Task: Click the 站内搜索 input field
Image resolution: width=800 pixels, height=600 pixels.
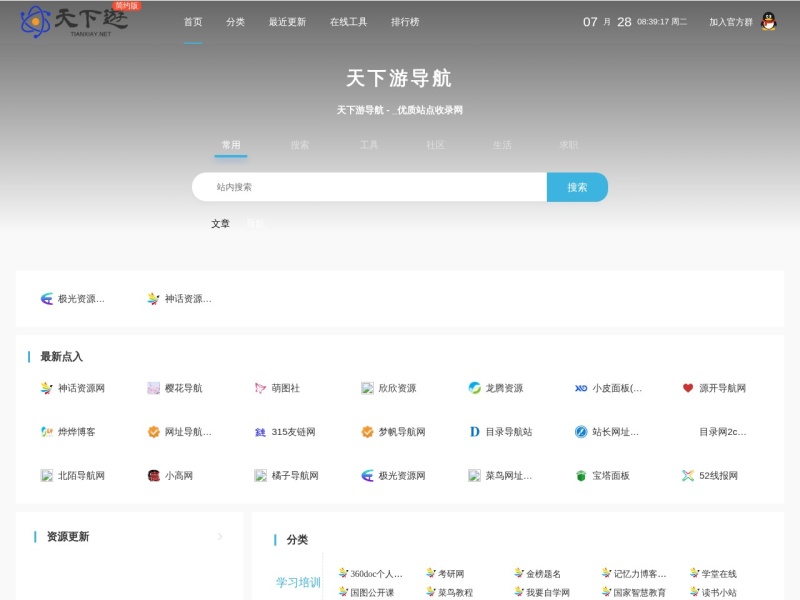Action: pos(369,187)
